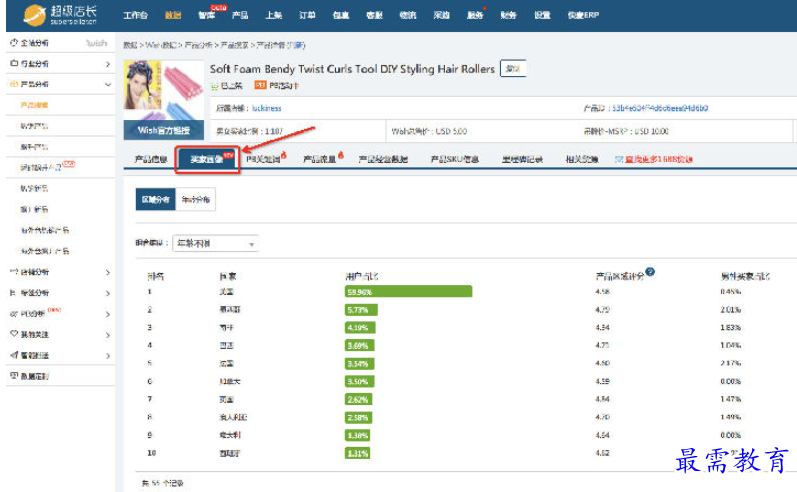Open 智库 beta in the top navigation
Image resolution: width=797 pixels, height=492 pixels.
(208, 14)
